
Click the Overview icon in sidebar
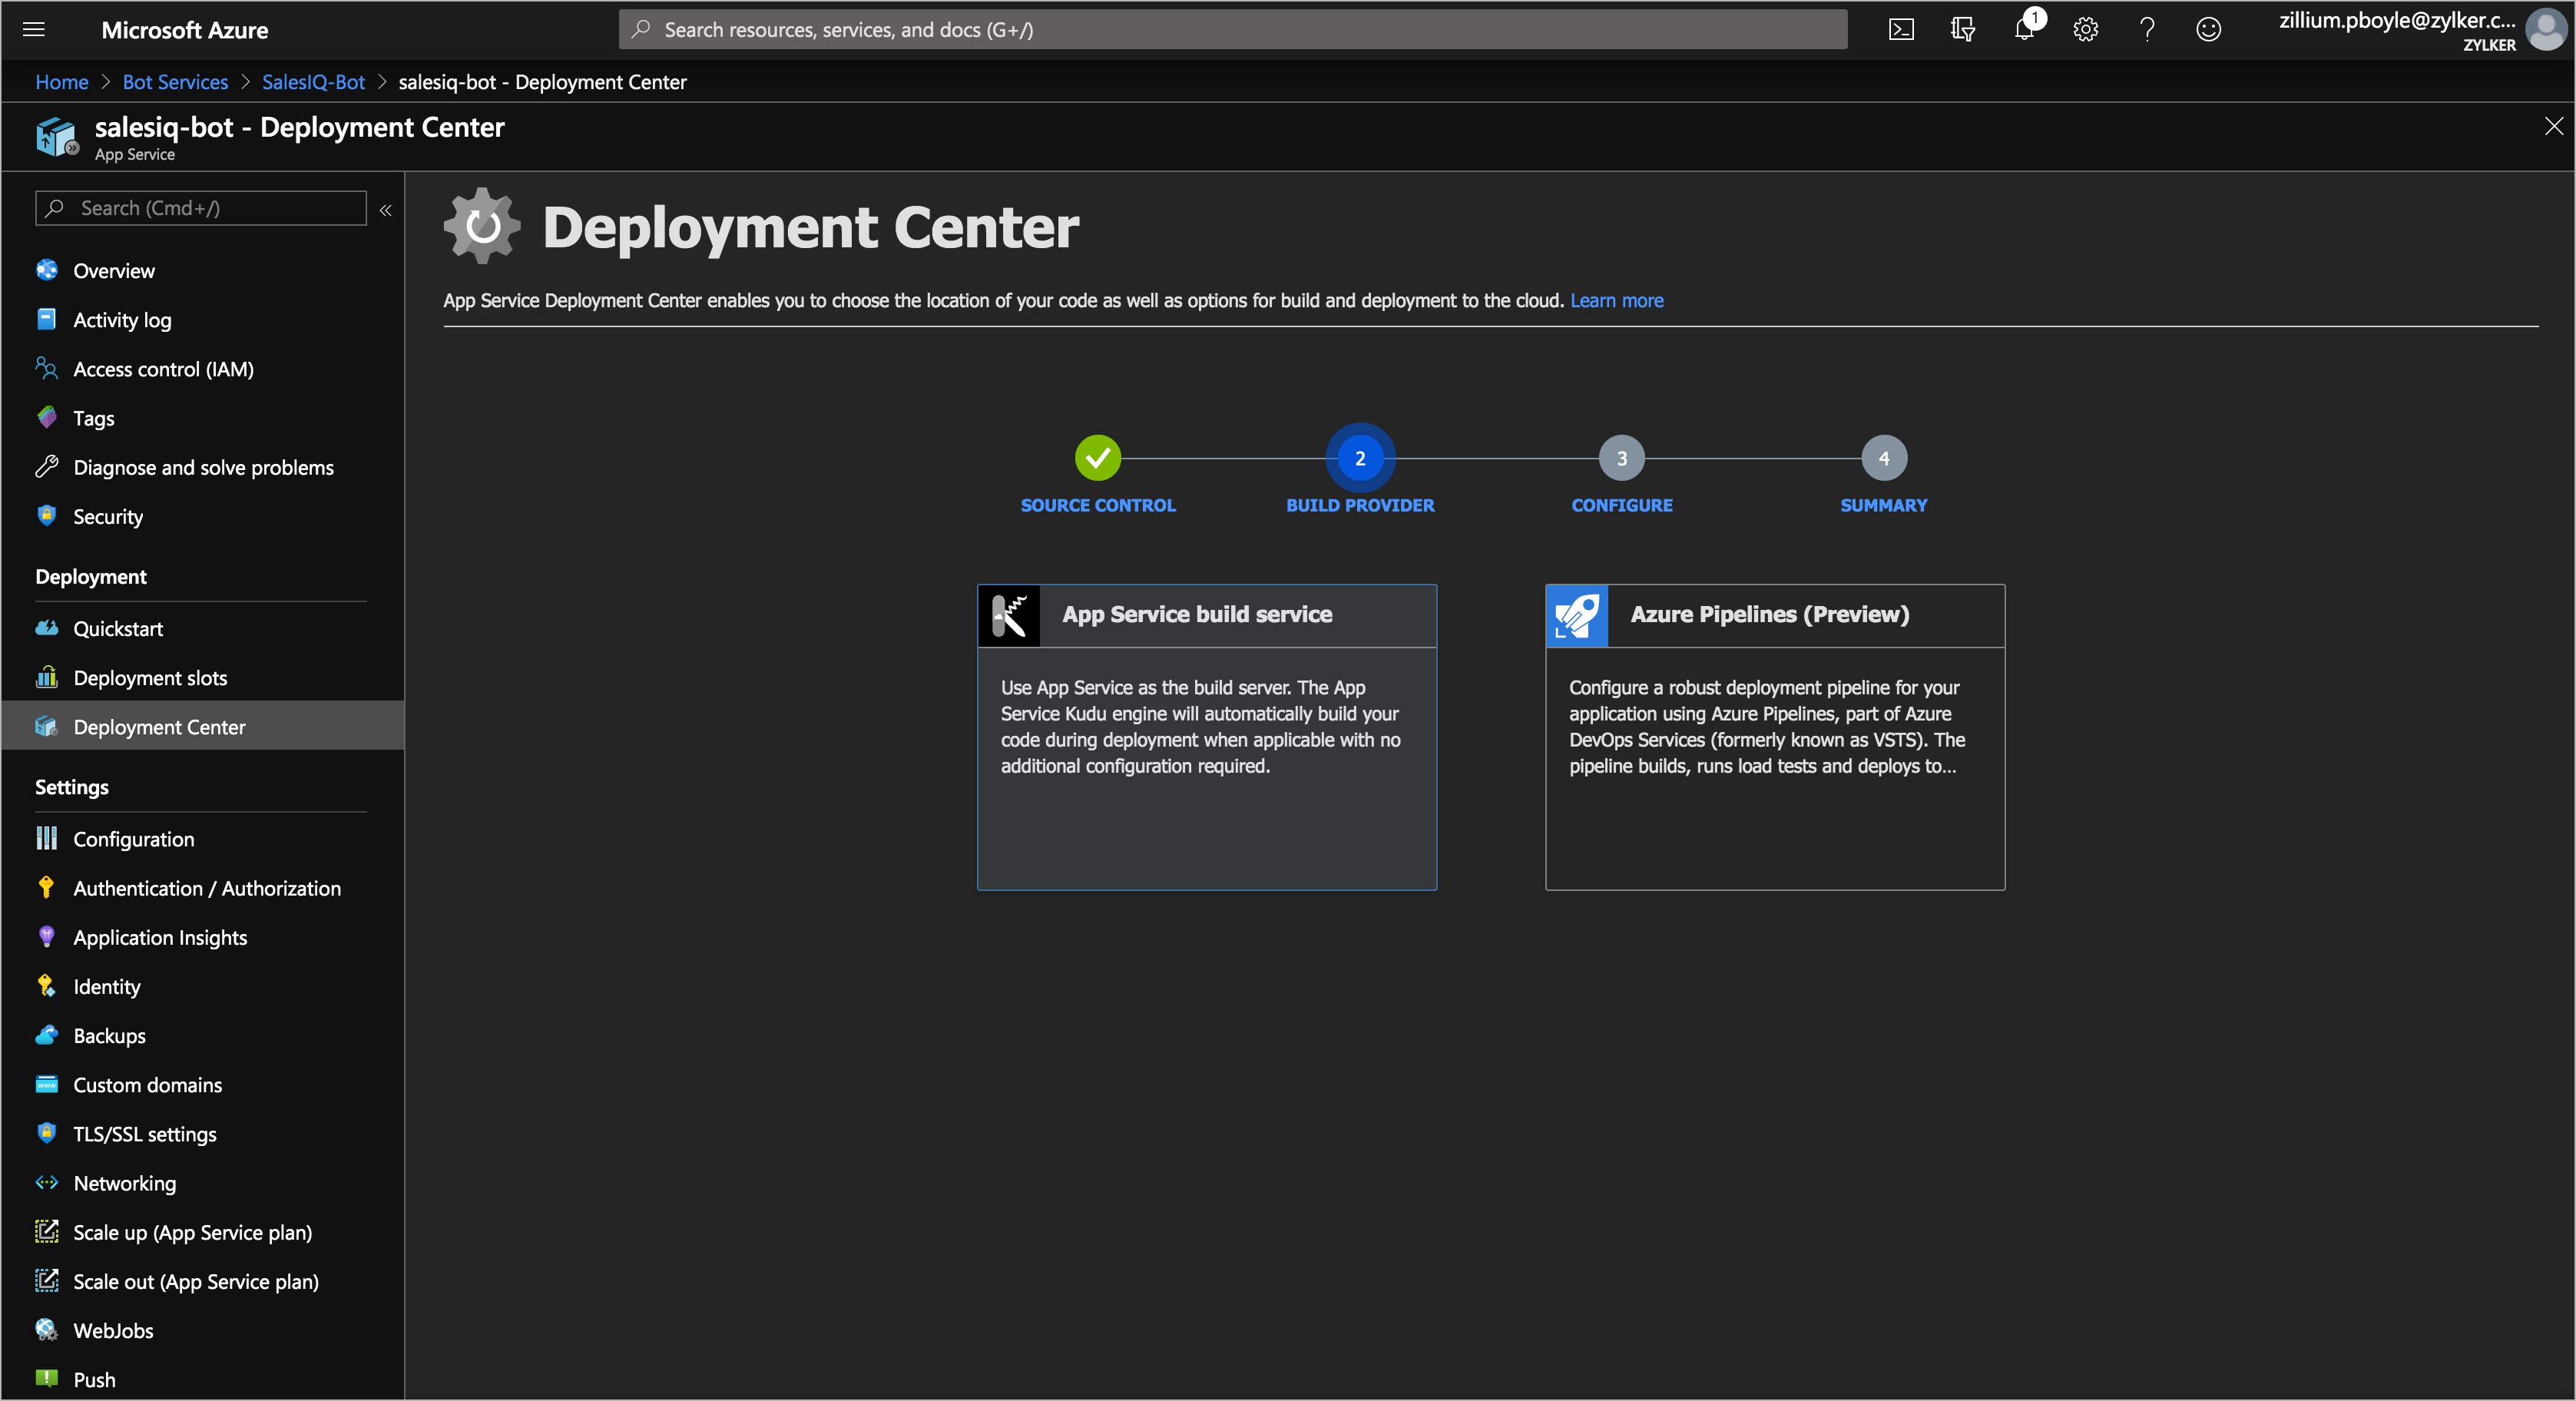[47, 270]
